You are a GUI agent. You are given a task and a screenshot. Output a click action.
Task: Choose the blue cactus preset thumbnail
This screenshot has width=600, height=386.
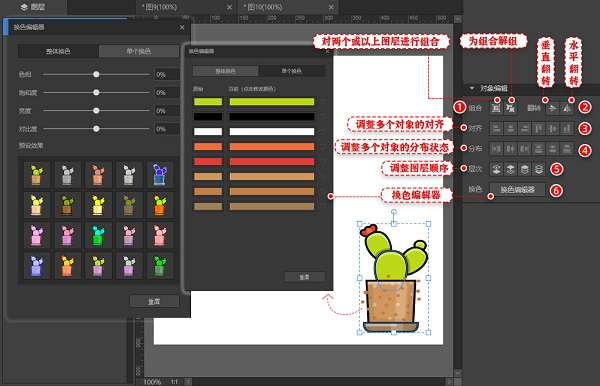pos(160,175)
